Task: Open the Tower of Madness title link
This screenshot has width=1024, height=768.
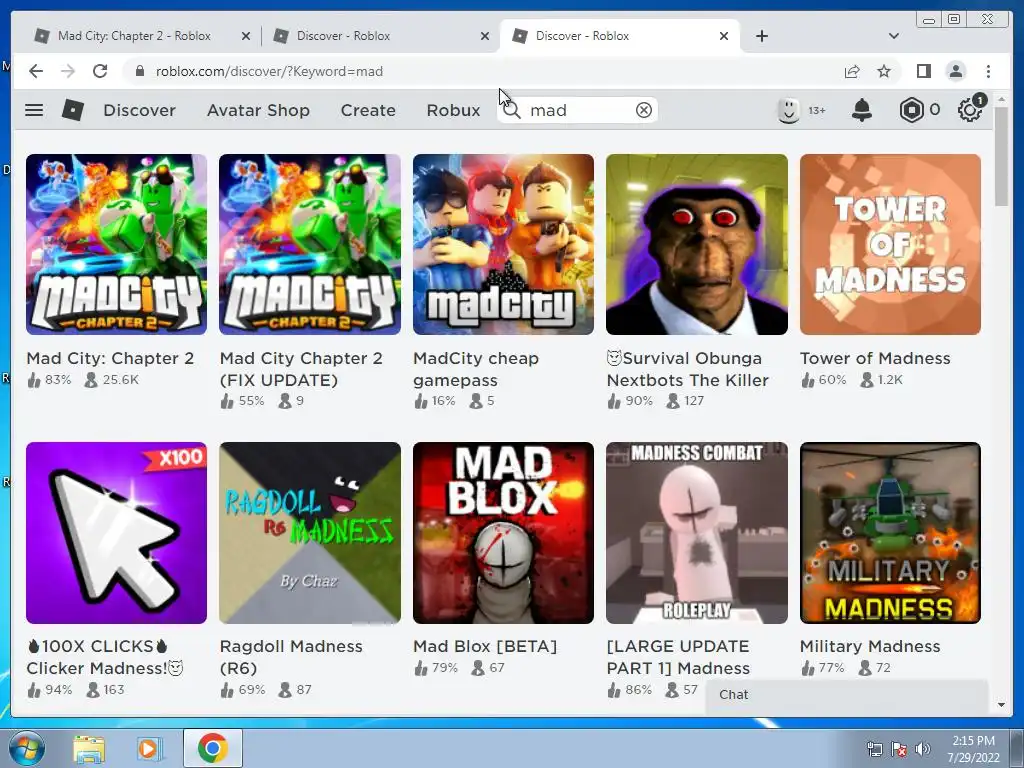Action: (x=875, y=359)
